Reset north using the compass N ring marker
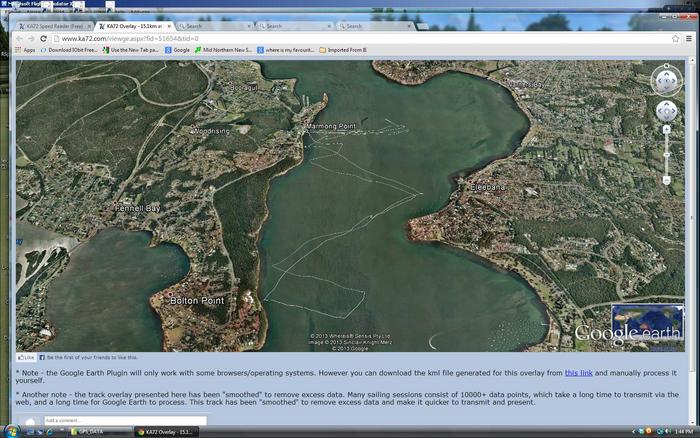Viewport: 700px width, 438px height. tap(667, 66)
